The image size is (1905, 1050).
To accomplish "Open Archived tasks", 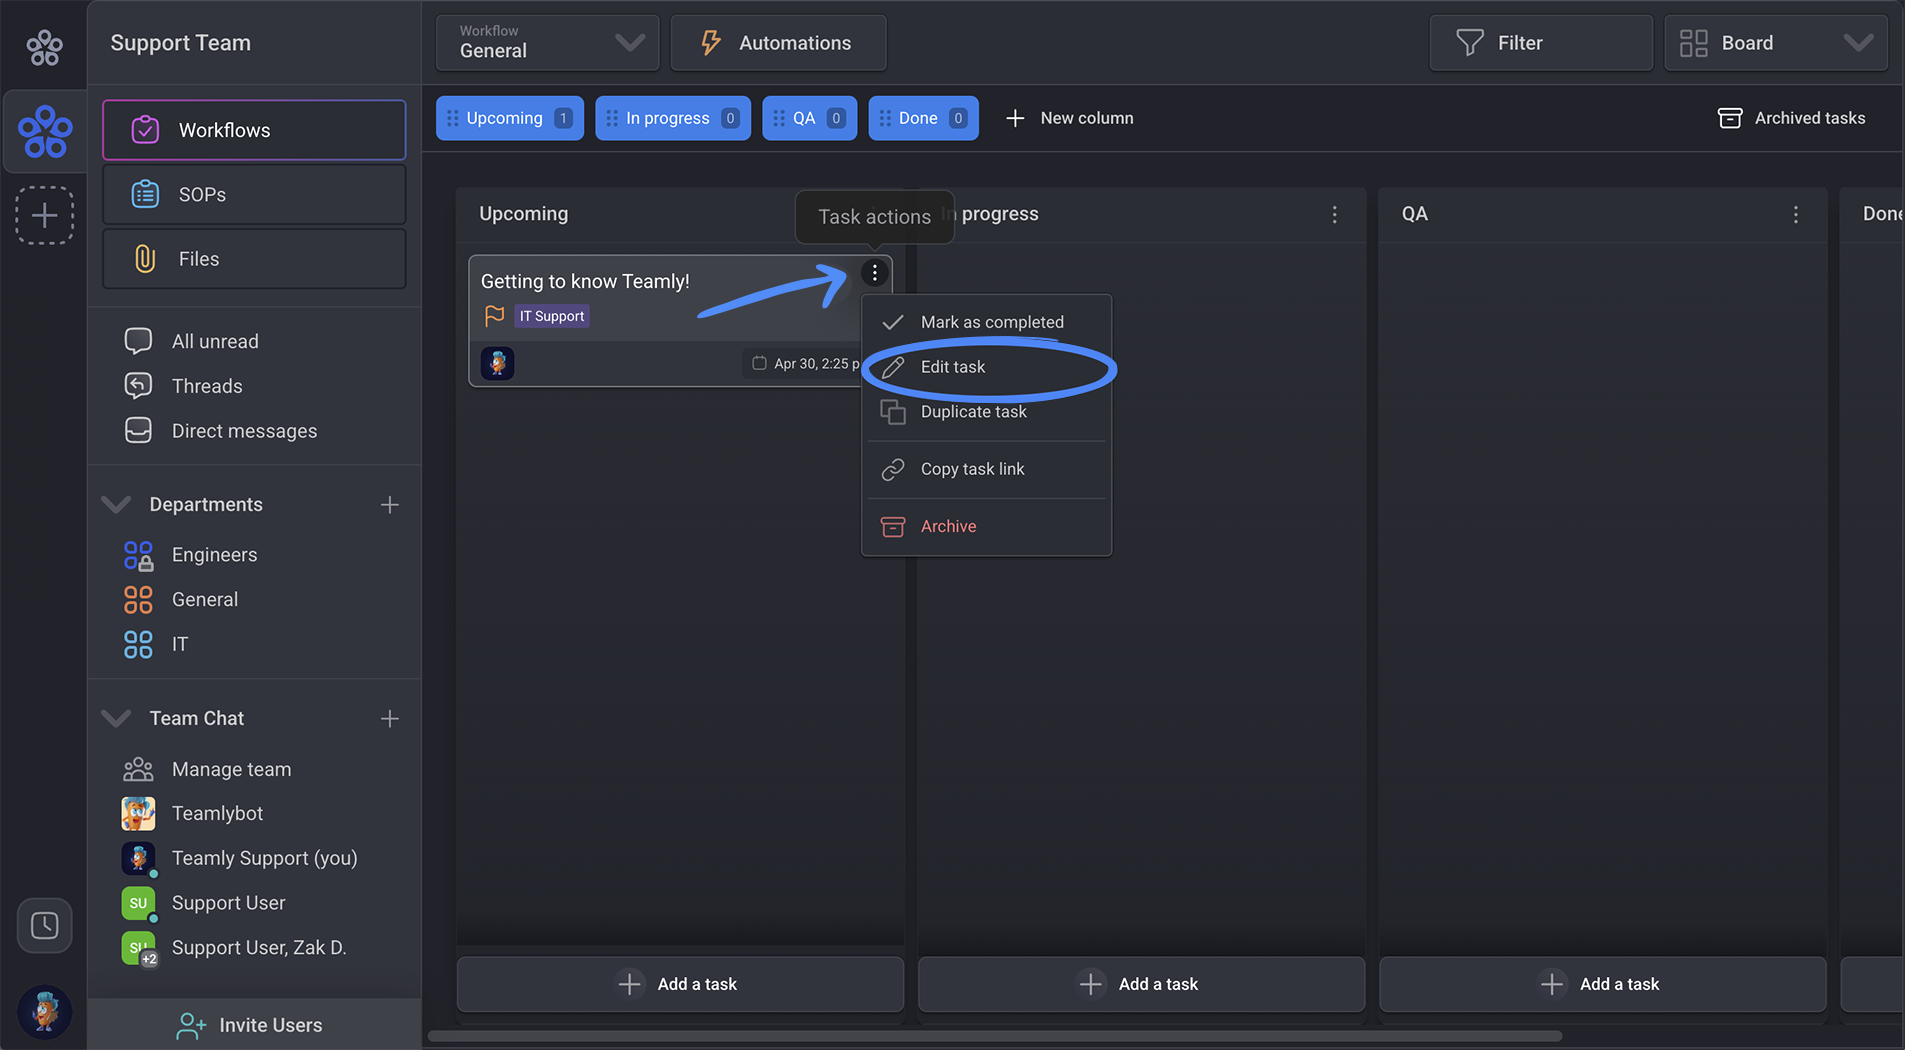I will click(1791, 118).
